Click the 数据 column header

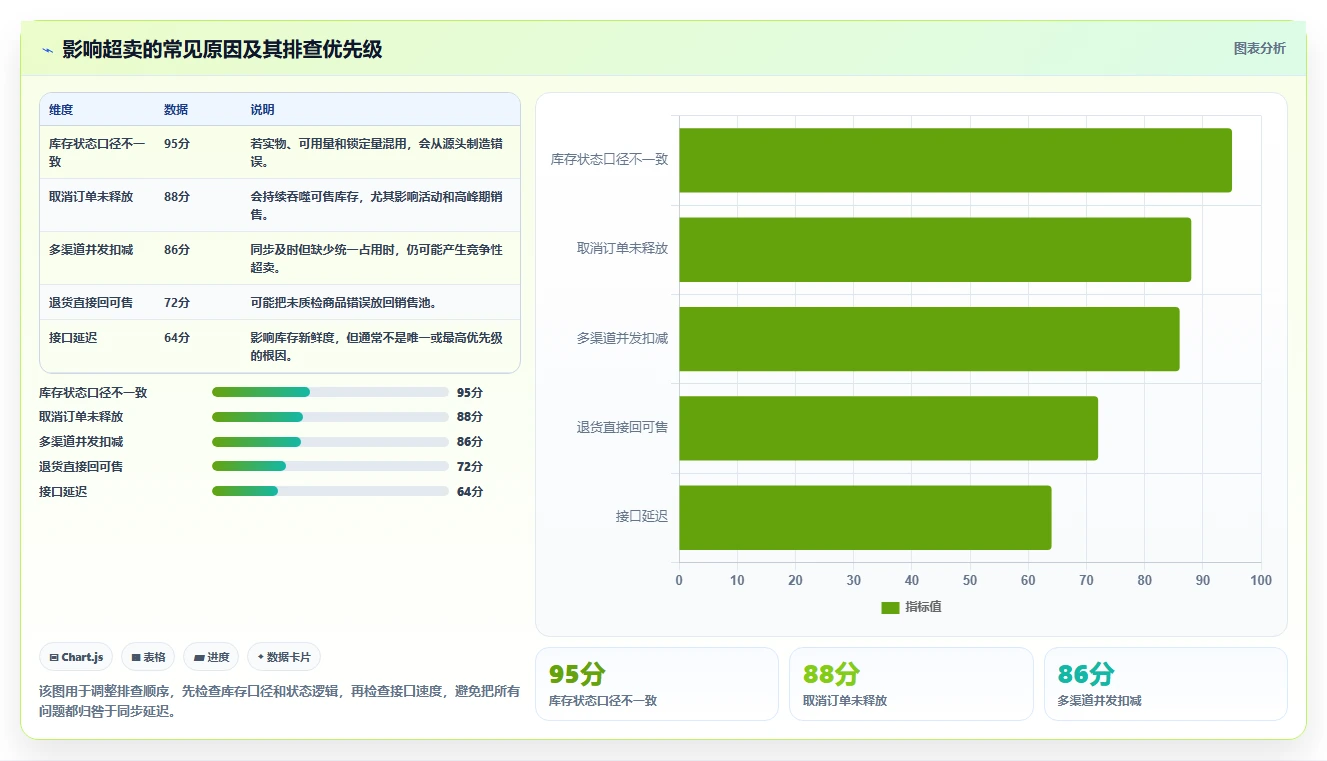click(x=176, y=110)
